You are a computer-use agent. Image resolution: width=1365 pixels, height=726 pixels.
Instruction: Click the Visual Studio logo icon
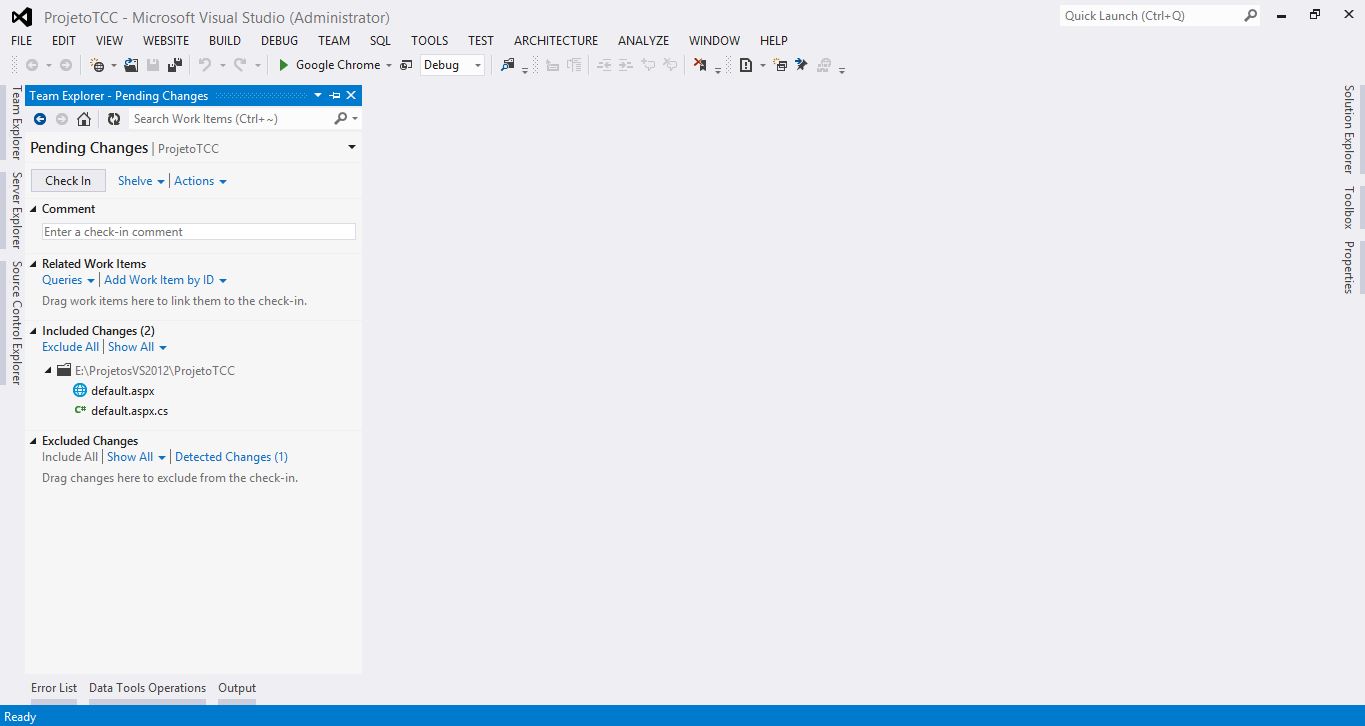21,17
